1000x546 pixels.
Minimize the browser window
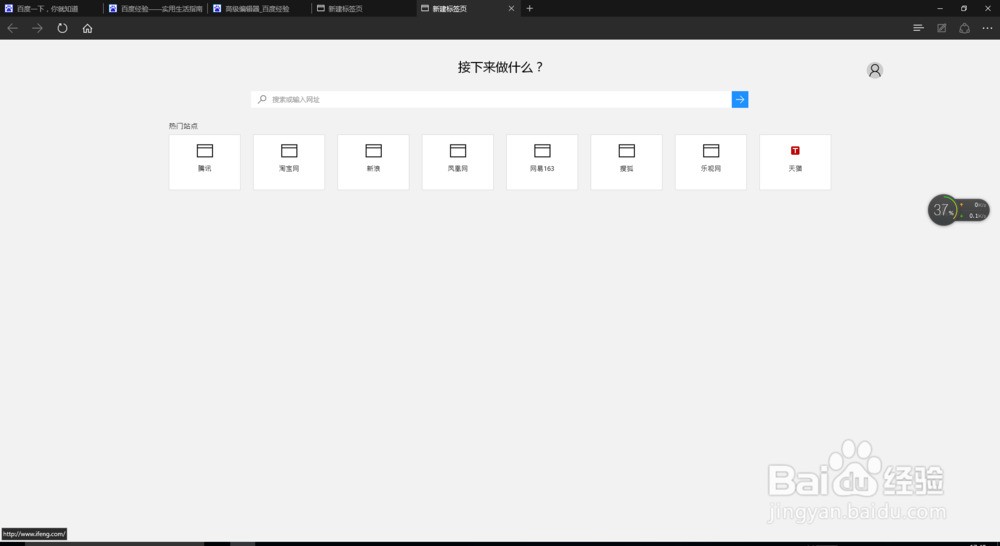click(939, 8)
